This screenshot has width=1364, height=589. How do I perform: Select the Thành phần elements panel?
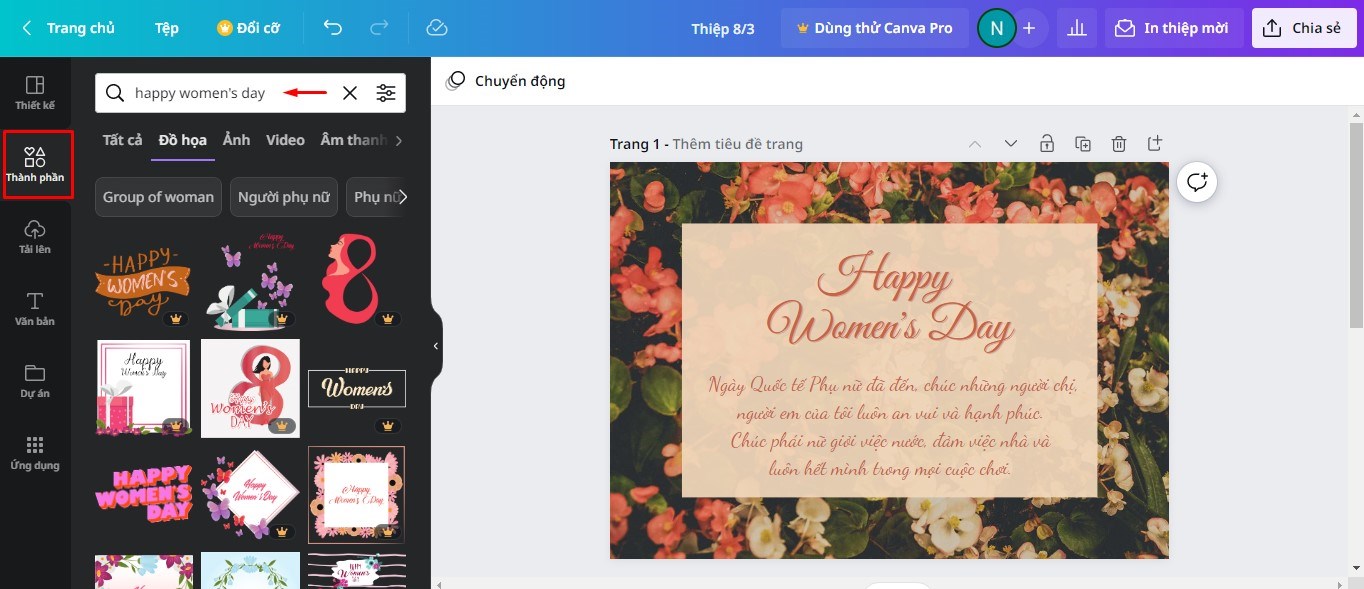[37, 165]
